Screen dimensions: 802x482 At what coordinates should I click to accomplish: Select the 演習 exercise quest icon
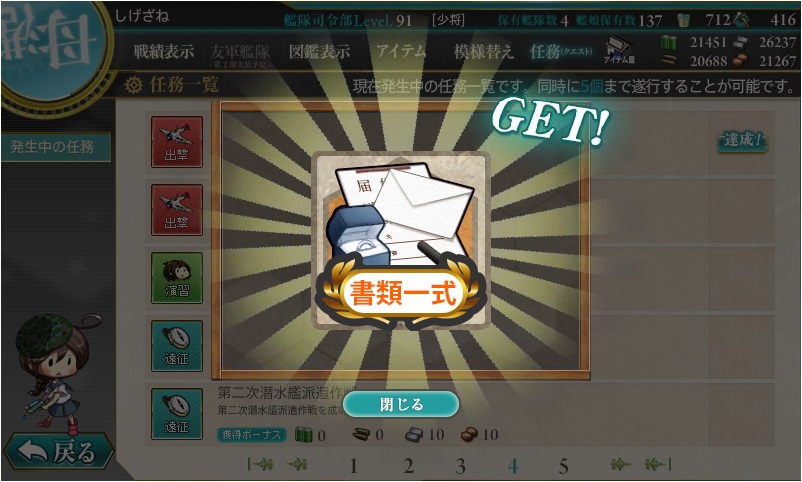tap(176, 278)
